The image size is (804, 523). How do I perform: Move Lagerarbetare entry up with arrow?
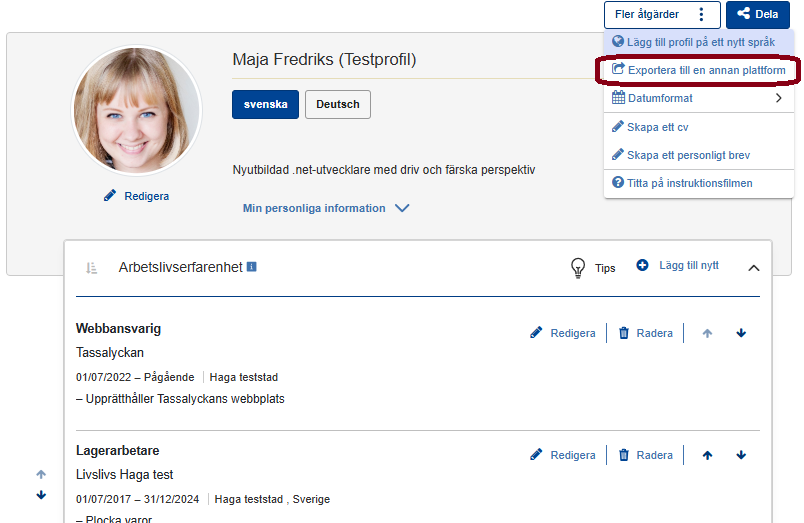(x=707, y=455)
